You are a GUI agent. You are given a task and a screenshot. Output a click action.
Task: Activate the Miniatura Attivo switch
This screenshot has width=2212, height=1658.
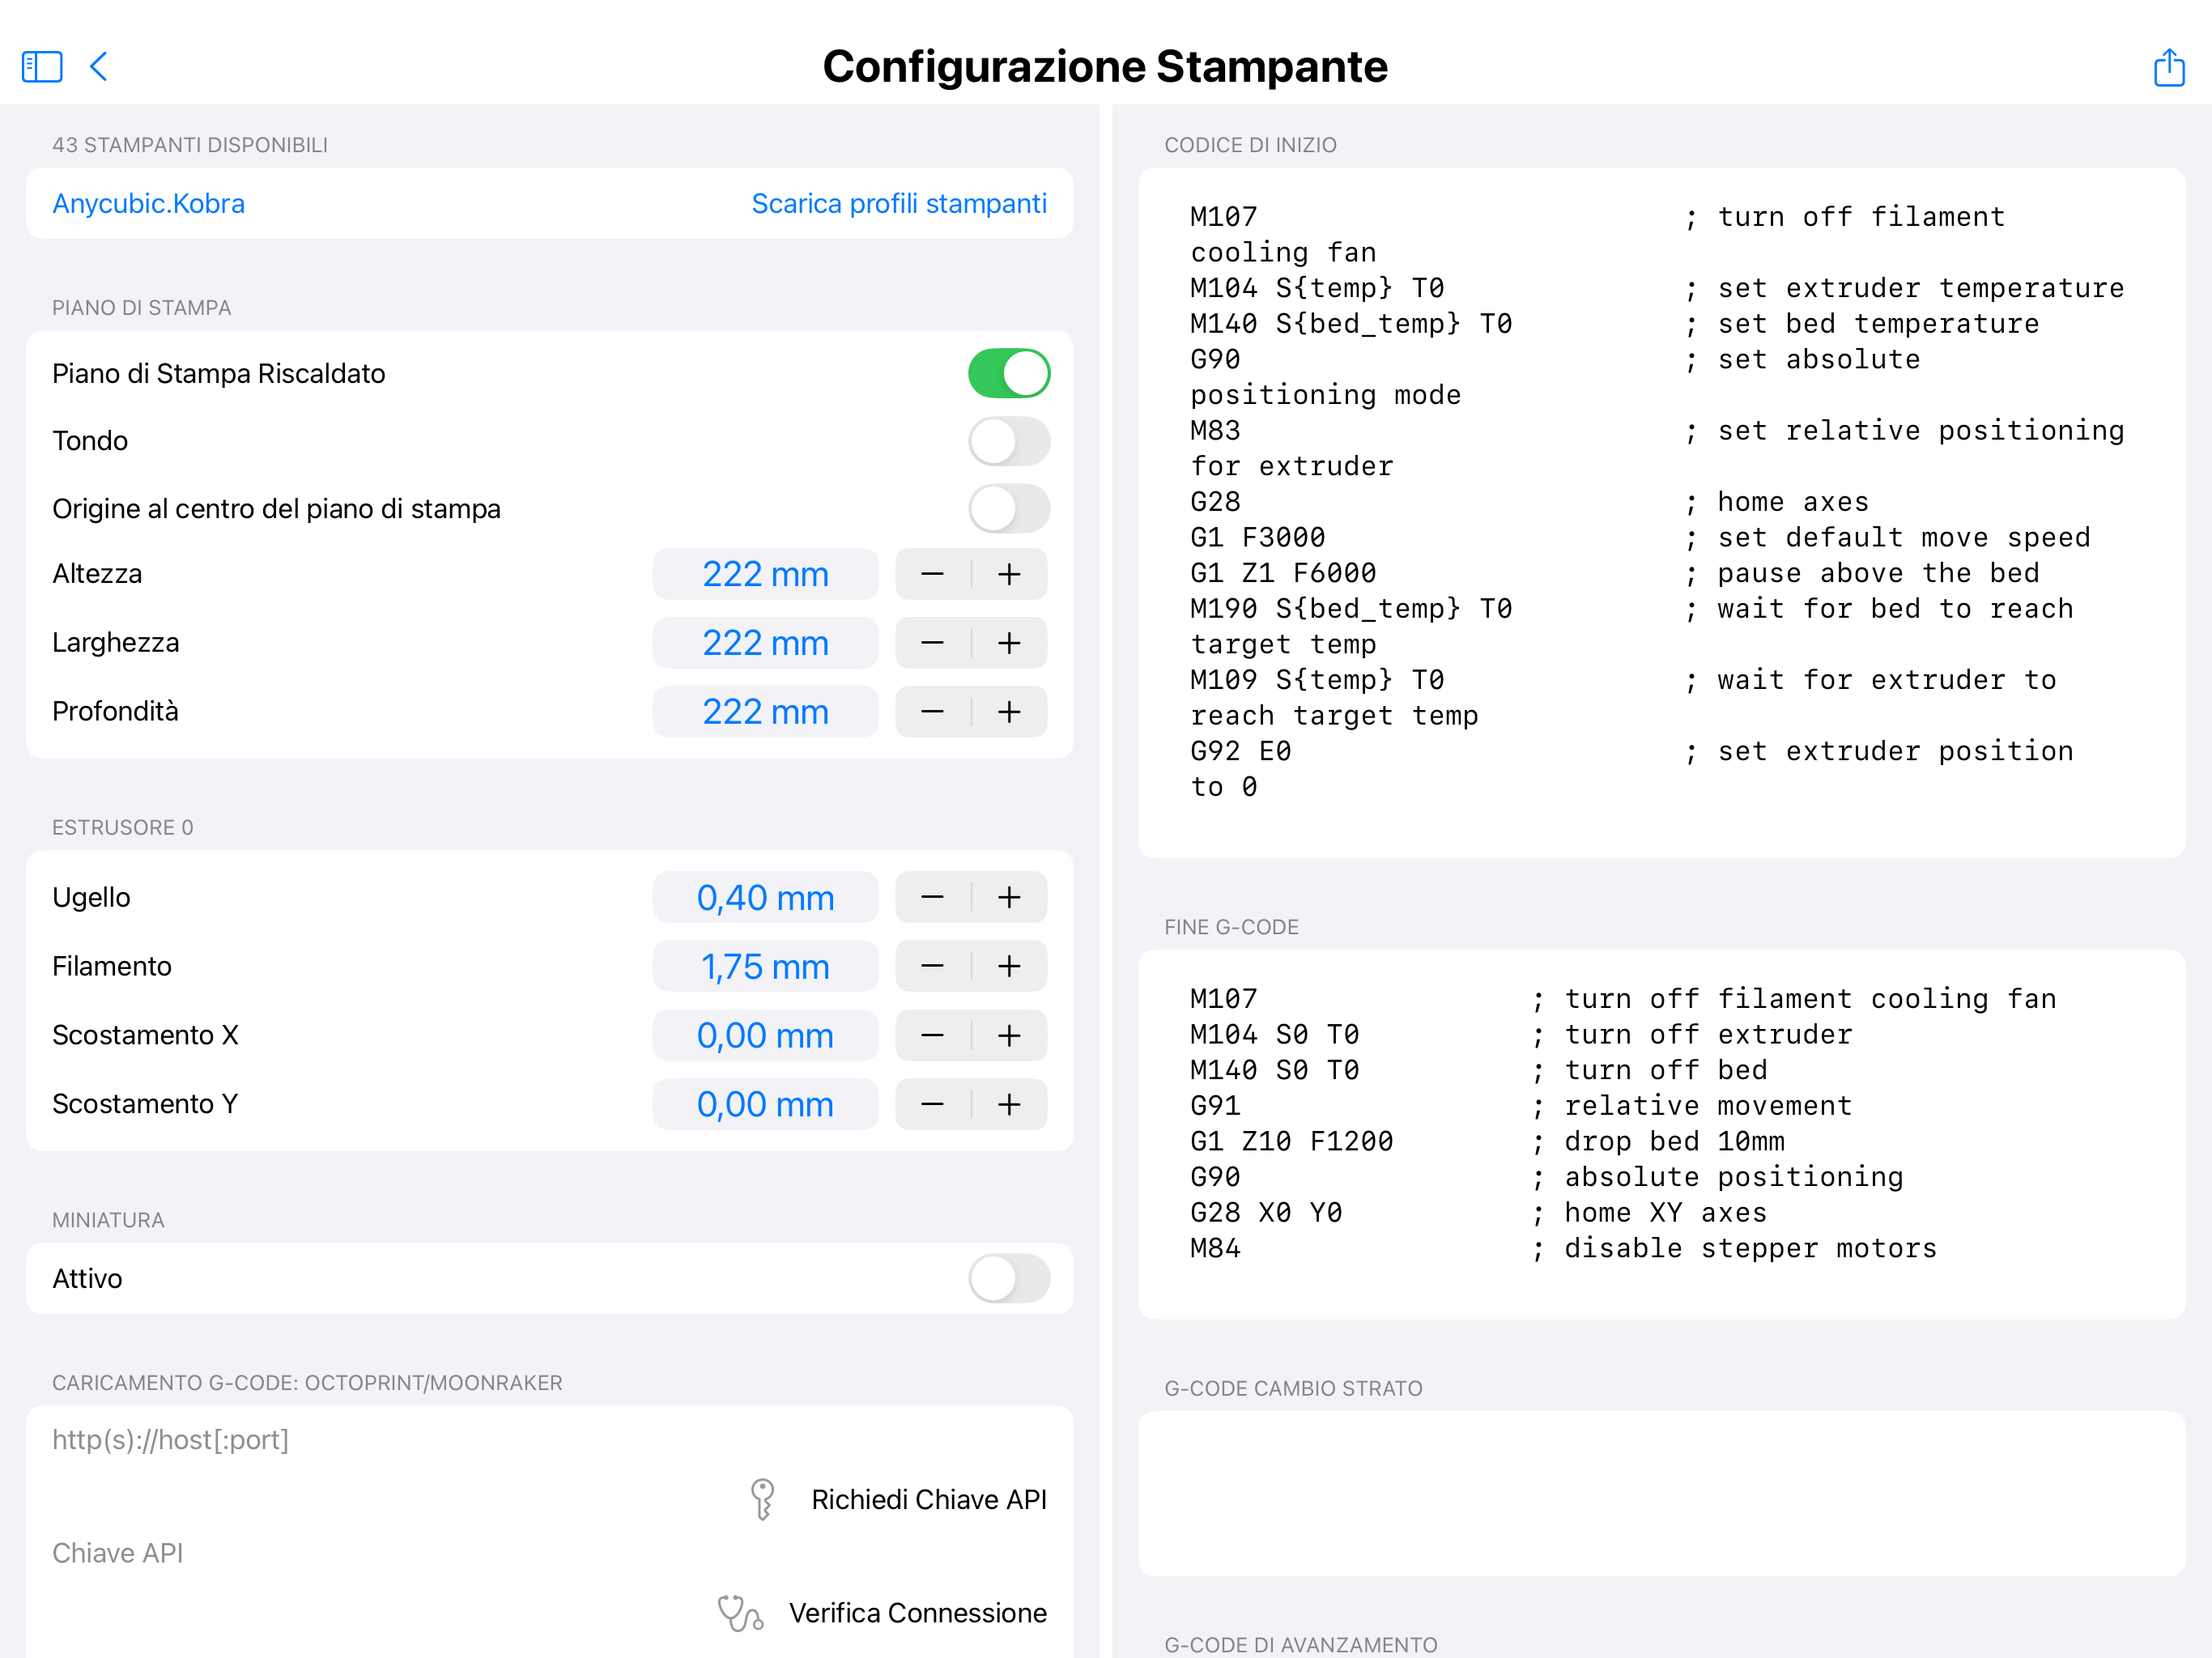click(x=1009, y=1278)
